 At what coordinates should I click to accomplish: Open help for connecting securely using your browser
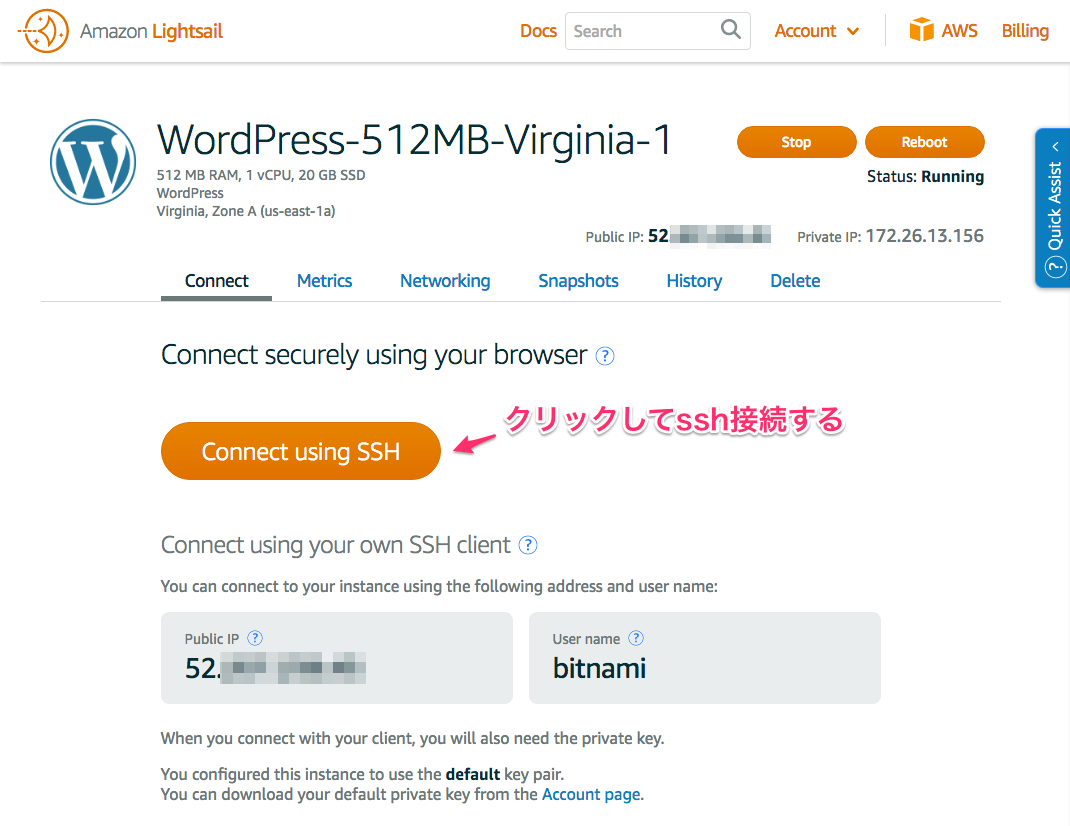(604, 356)
